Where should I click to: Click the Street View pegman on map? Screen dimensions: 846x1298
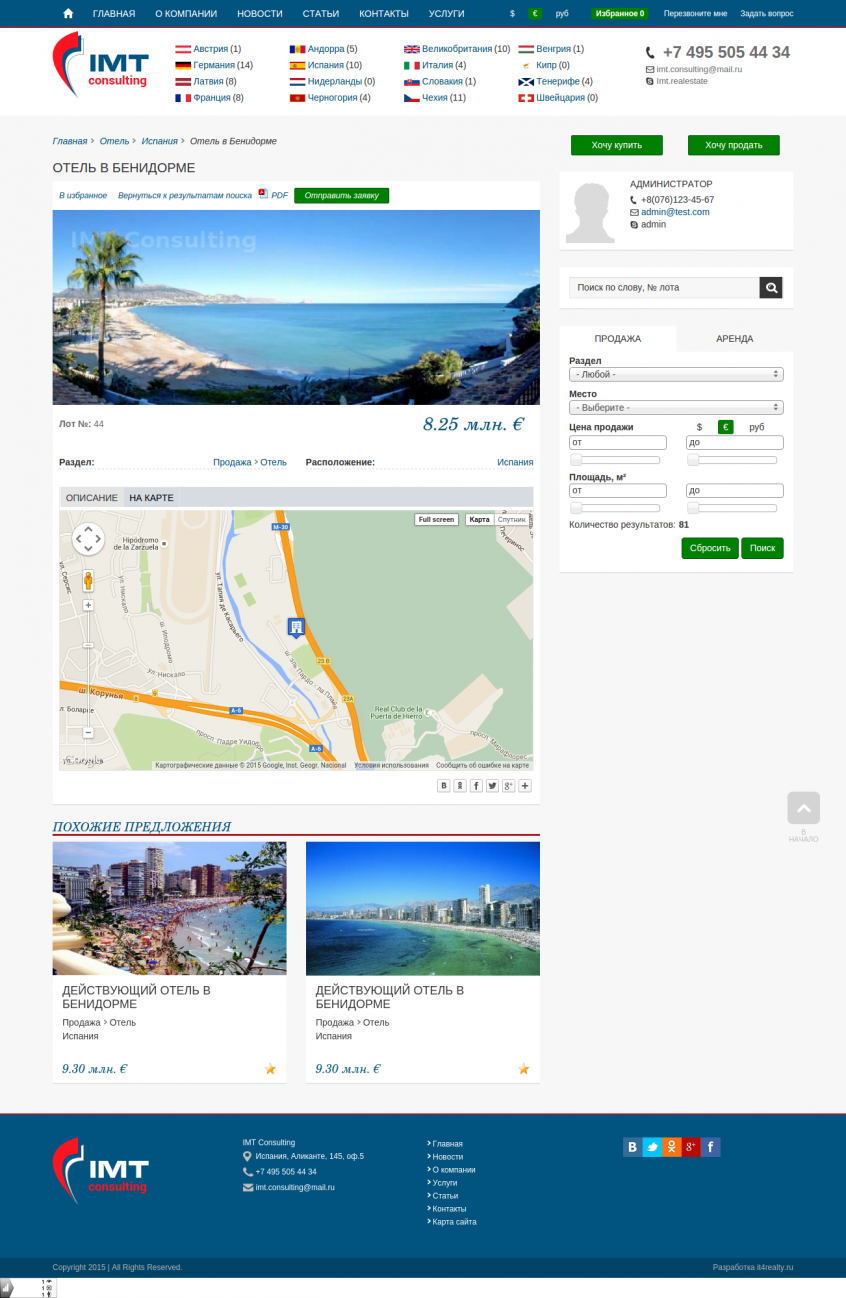(88, 580)
